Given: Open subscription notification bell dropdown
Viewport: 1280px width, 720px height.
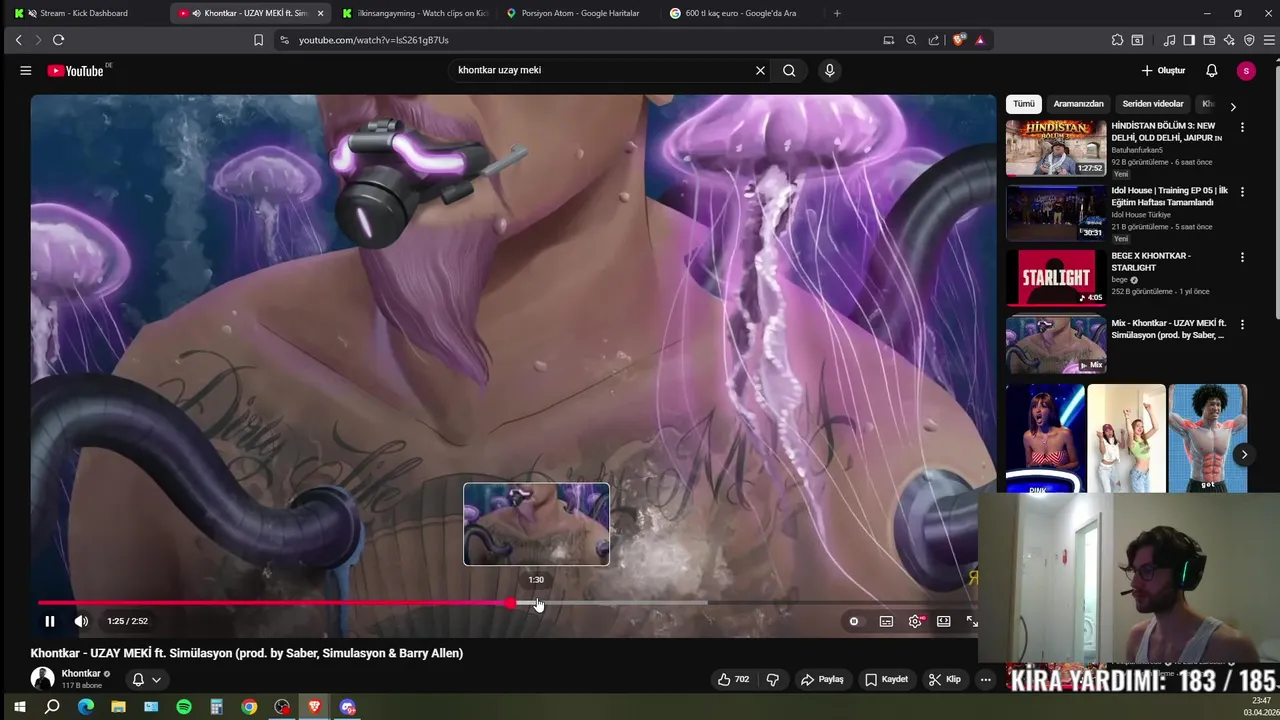Looking at the screenshot, I should [146, 679].
